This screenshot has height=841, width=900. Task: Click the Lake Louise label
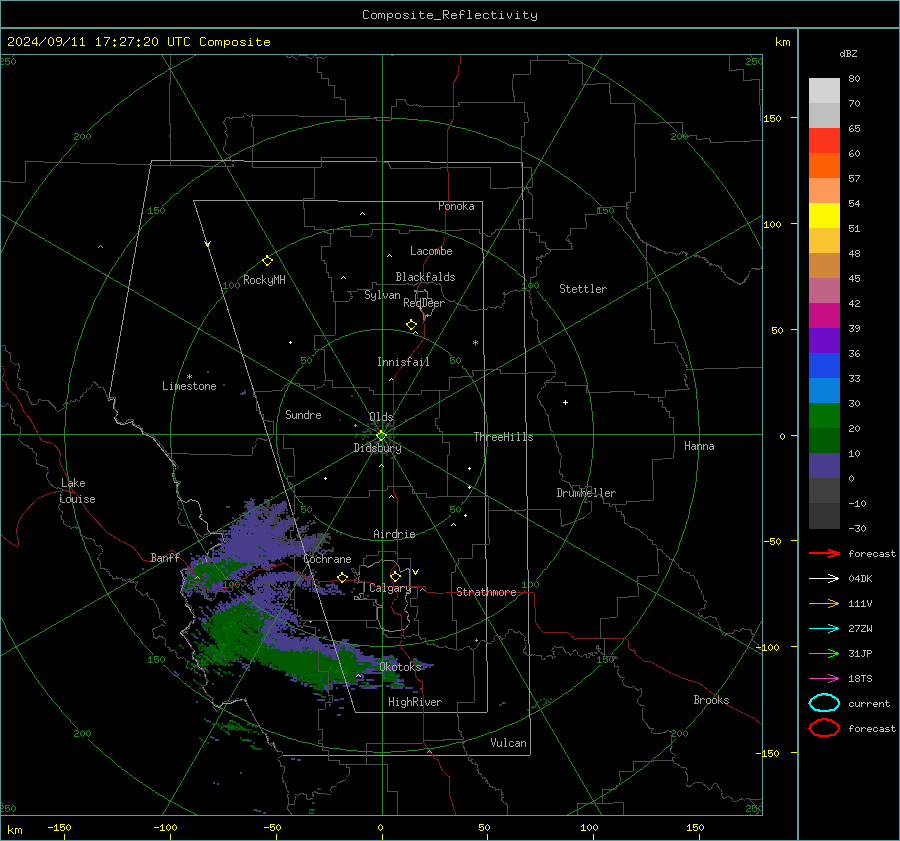[77, 491]
